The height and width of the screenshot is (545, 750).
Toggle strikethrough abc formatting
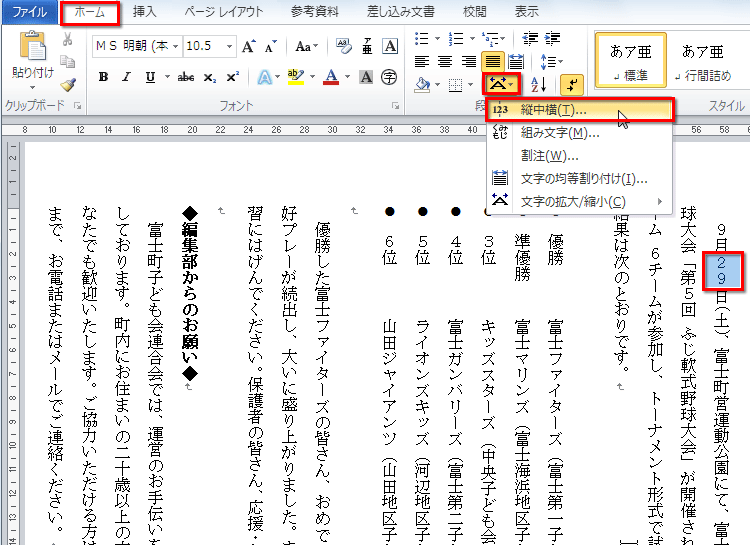click(186, 77)
